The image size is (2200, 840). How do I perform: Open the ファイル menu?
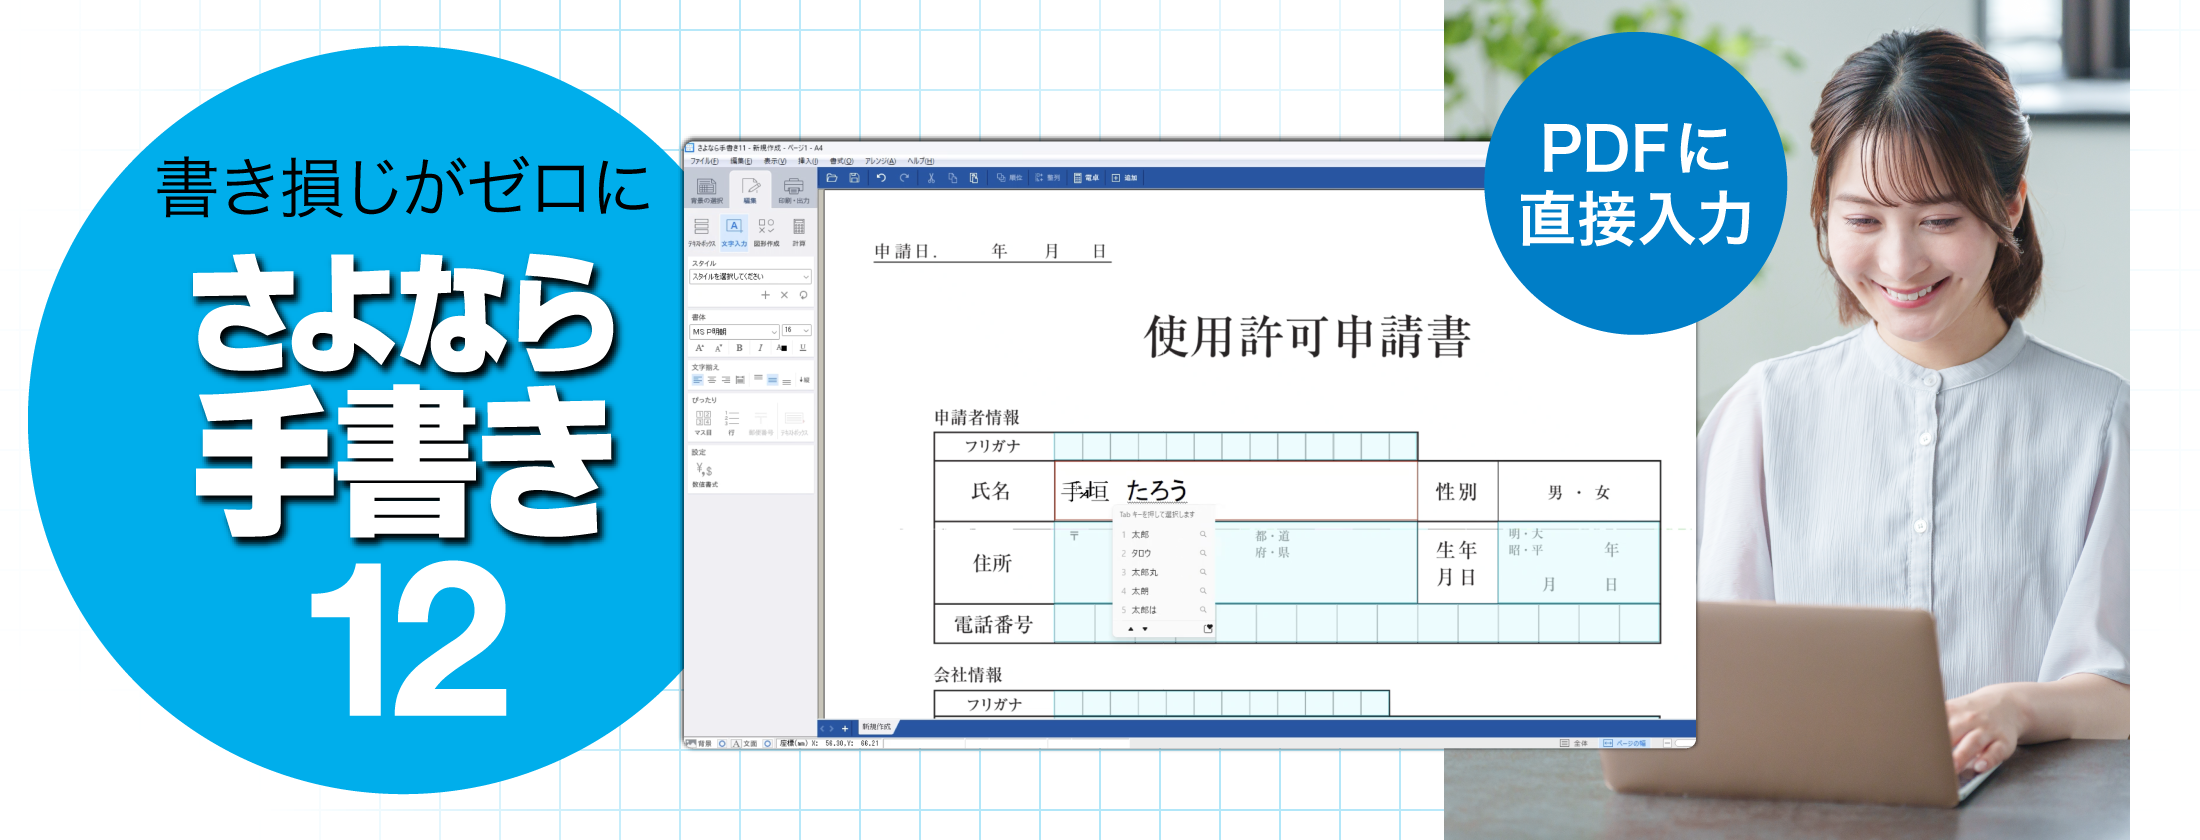[x=703, y=161]
